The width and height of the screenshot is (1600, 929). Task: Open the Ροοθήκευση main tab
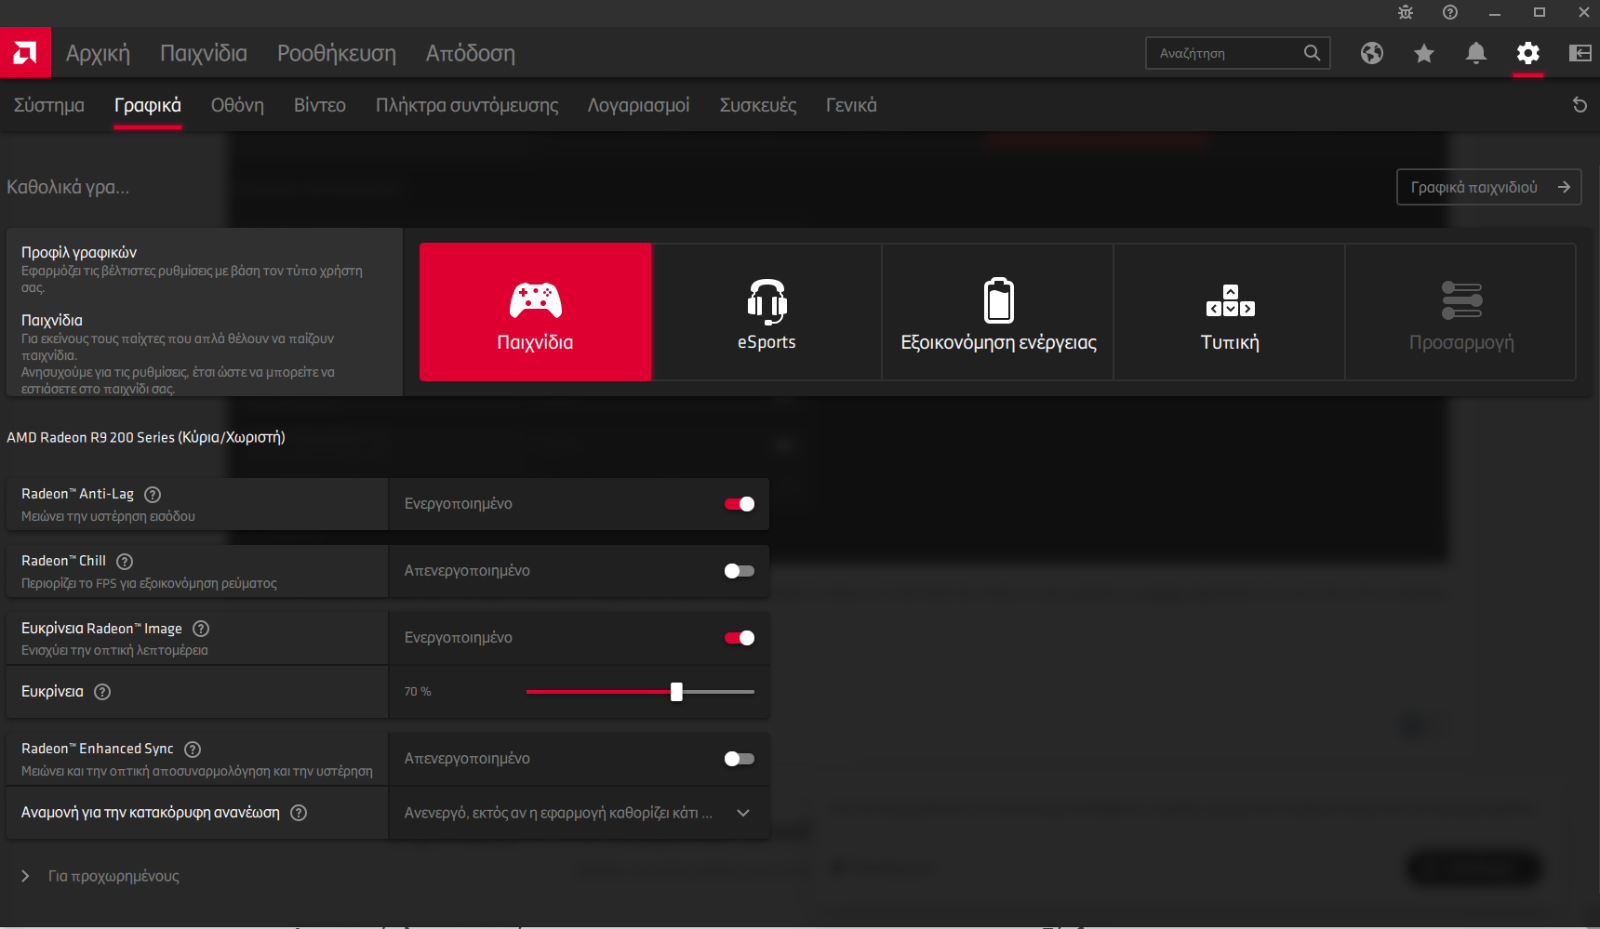tap(337, 53)
